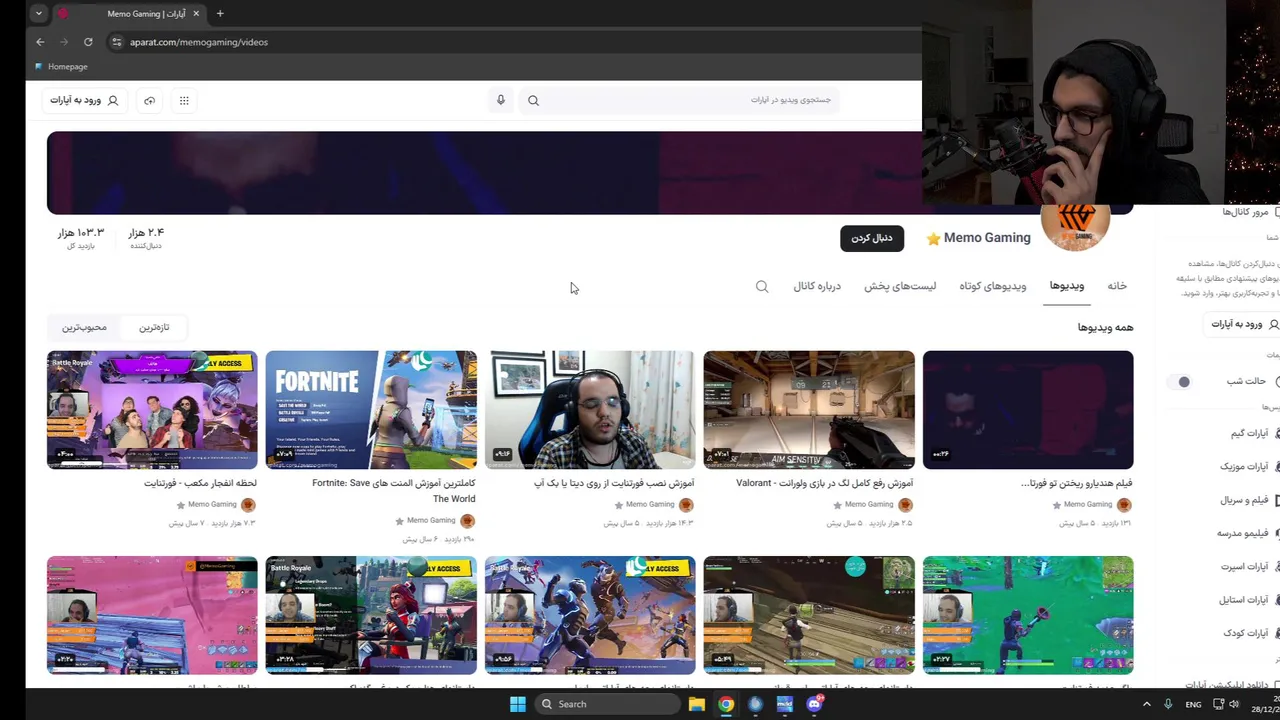1280x720 pixels.
Task: Open the pink Fortnite thumbnail in second row
Action: [152, 616]
